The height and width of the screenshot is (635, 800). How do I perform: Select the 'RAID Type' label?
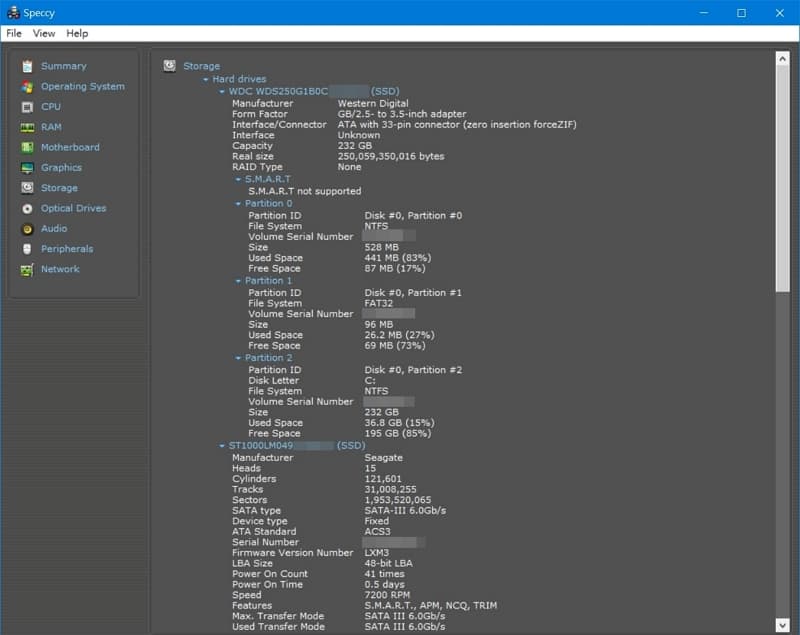tap(257, 167)
